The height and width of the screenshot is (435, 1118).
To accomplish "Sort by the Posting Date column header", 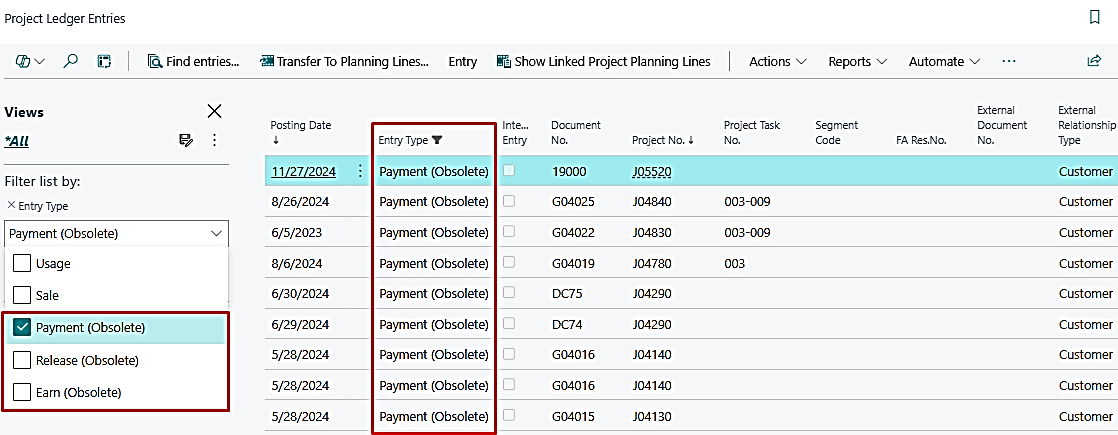I will (x=300, y=125).
